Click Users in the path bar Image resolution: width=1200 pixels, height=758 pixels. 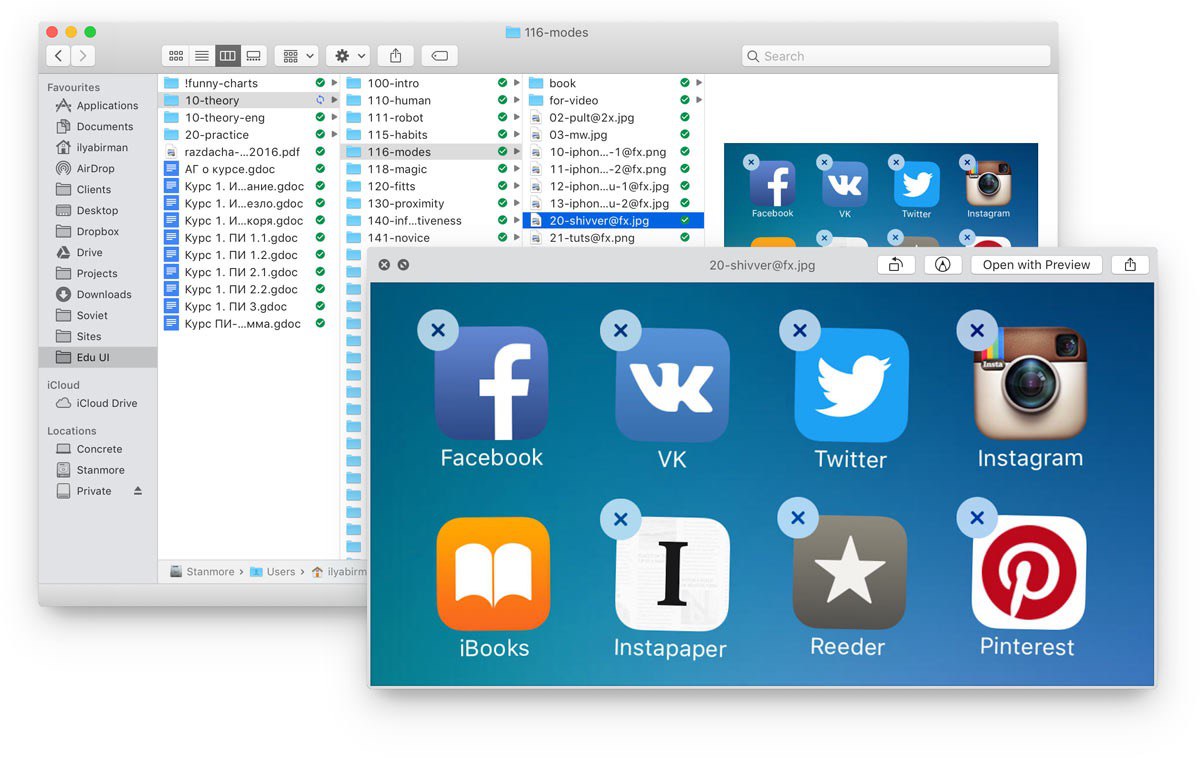coord(273,572)
